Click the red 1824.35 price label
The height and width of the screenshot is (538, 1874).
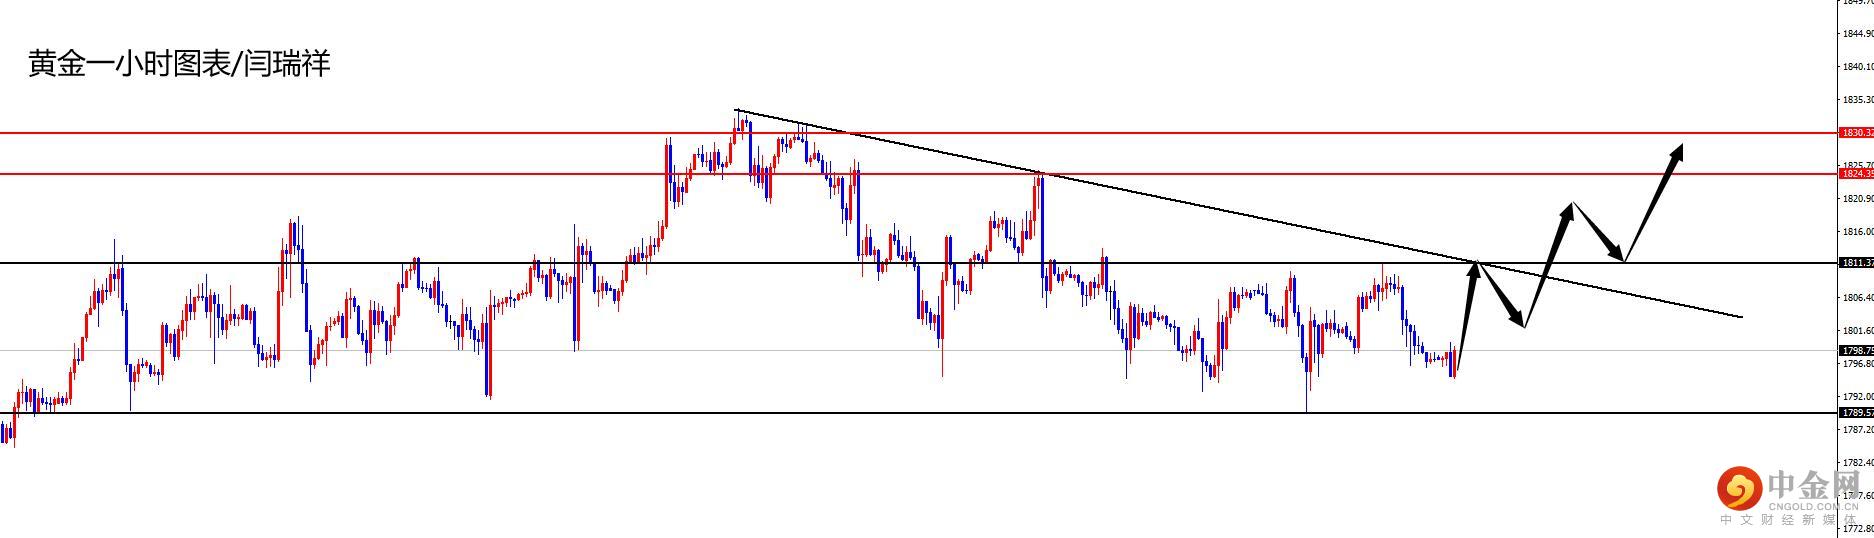[x=1856, y=173]
